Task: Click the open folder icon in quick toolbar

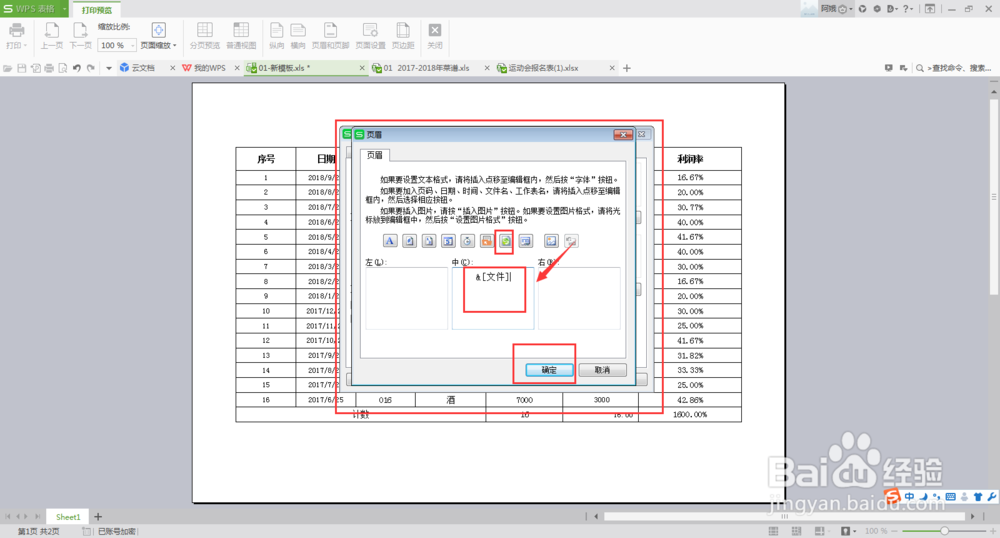Action: tap(8, 68)
